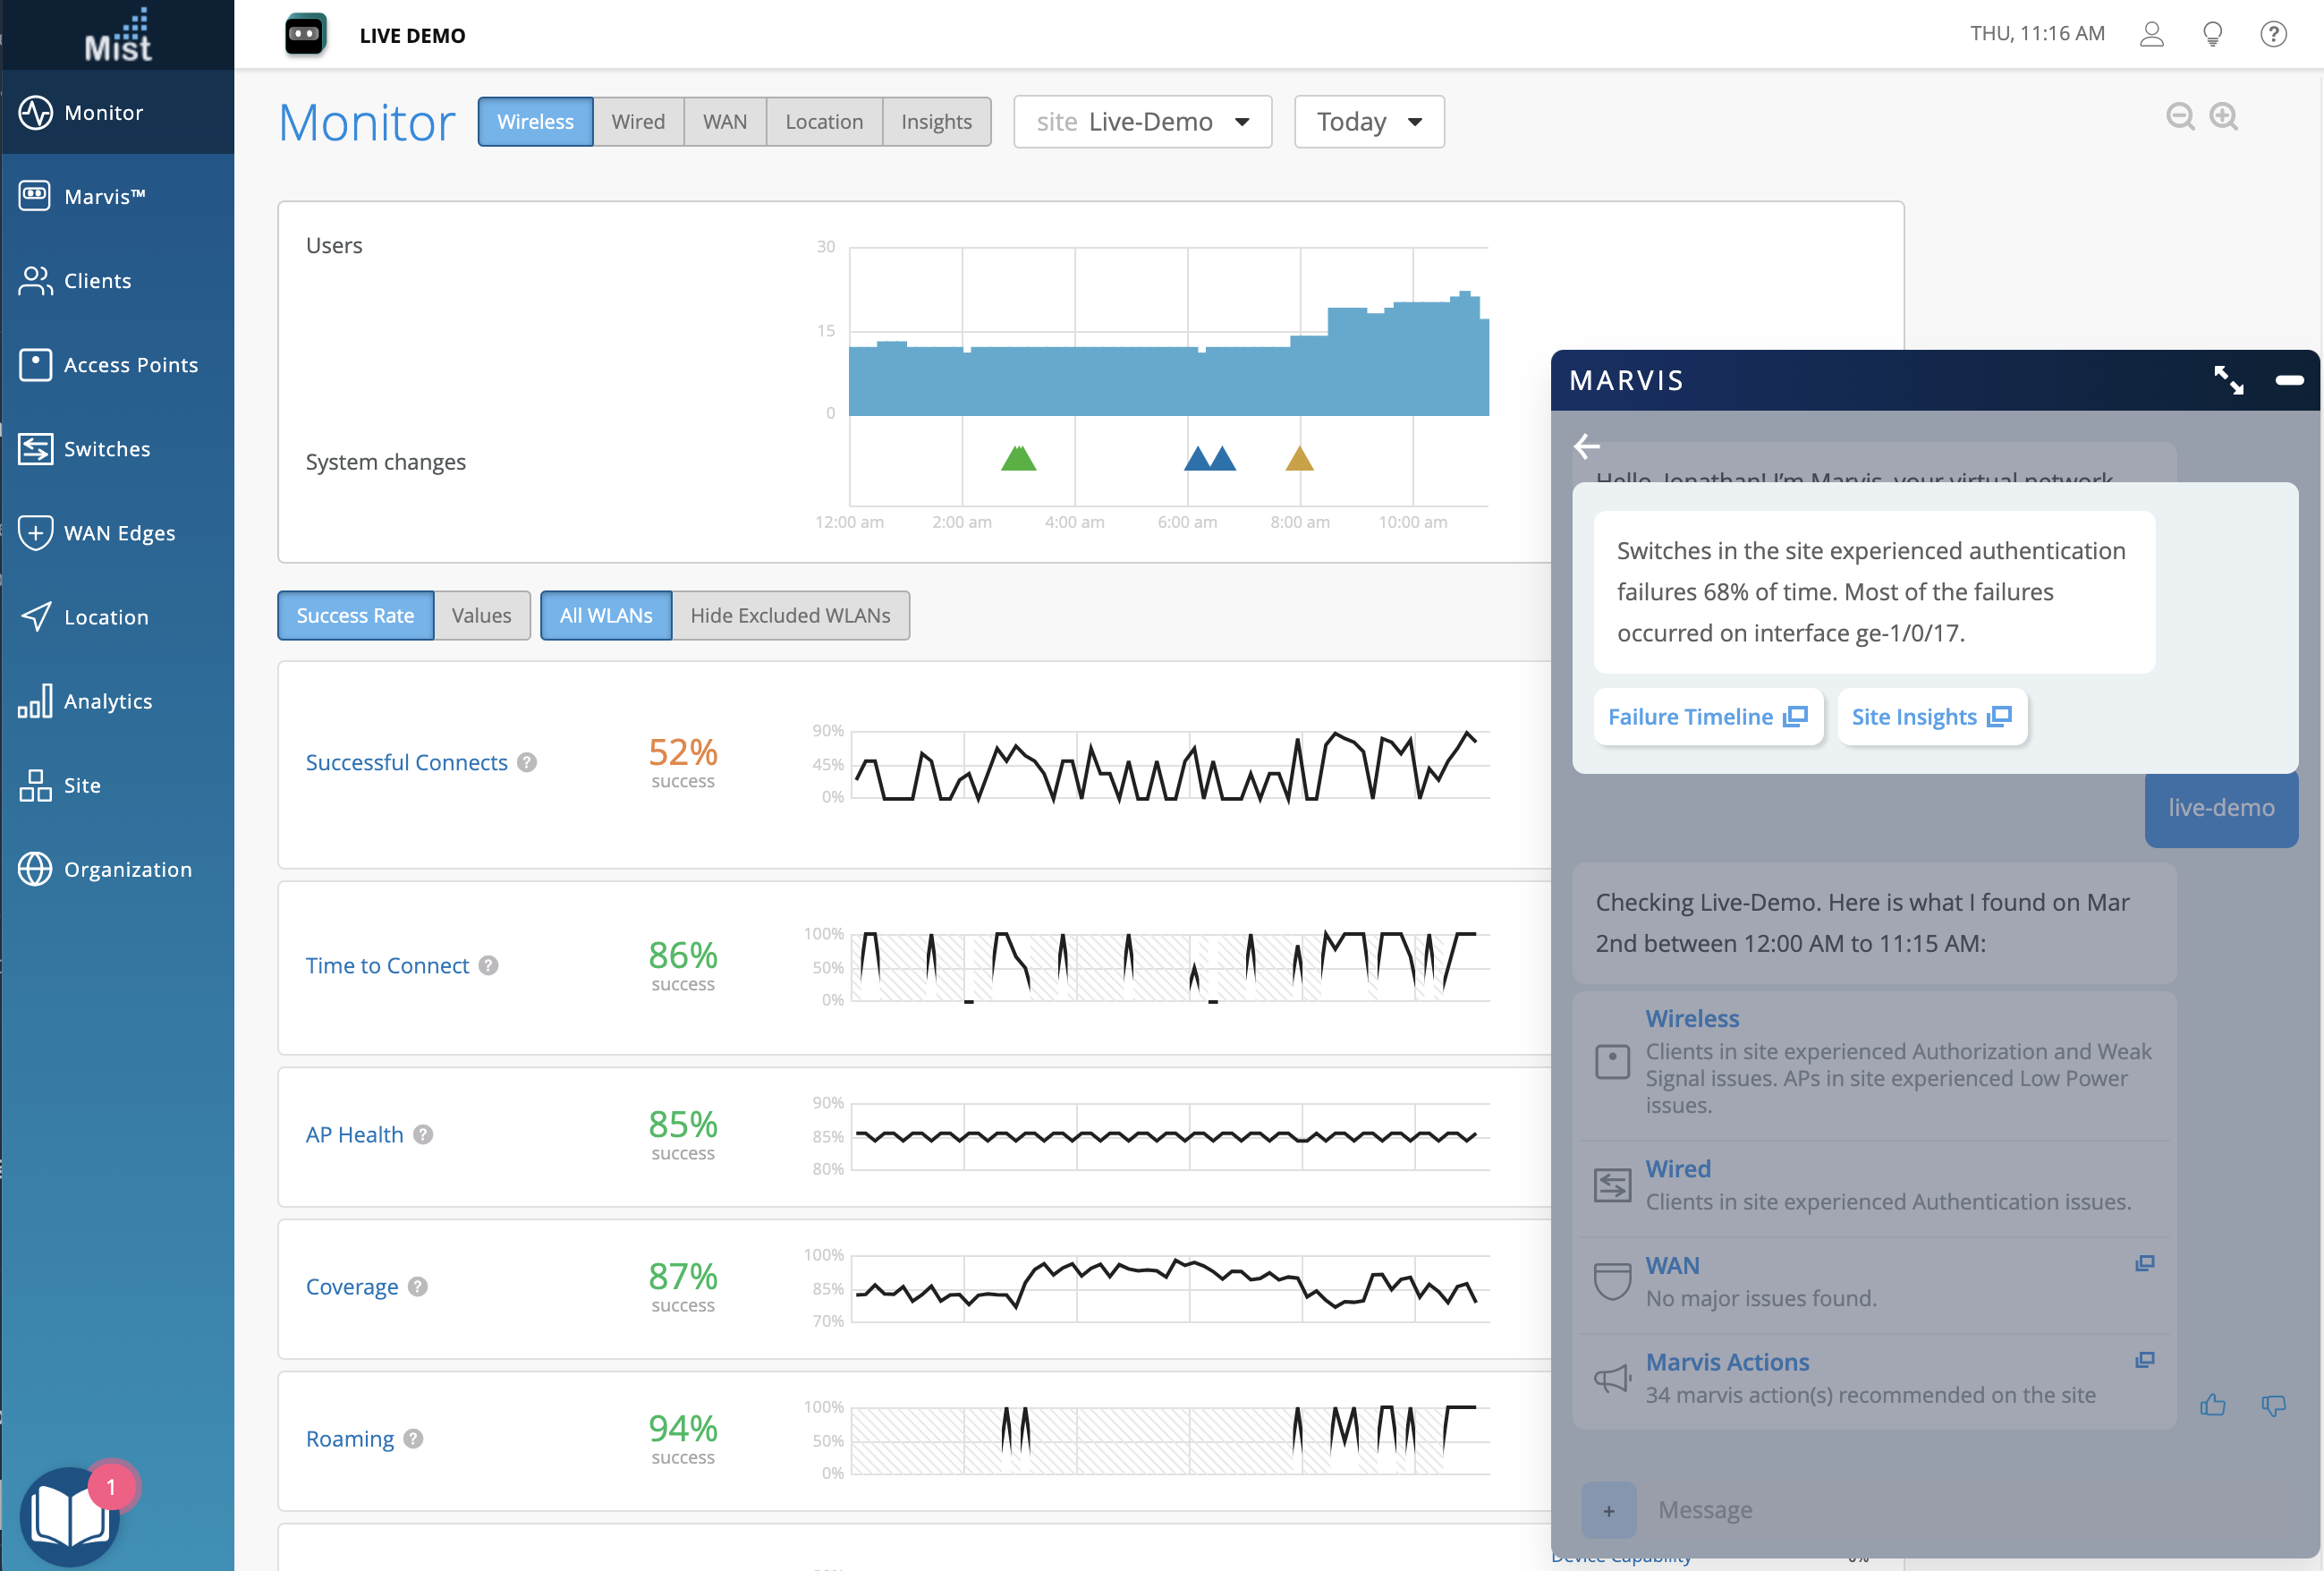Click the zoom in magnifier icon

click(2224, 117)
